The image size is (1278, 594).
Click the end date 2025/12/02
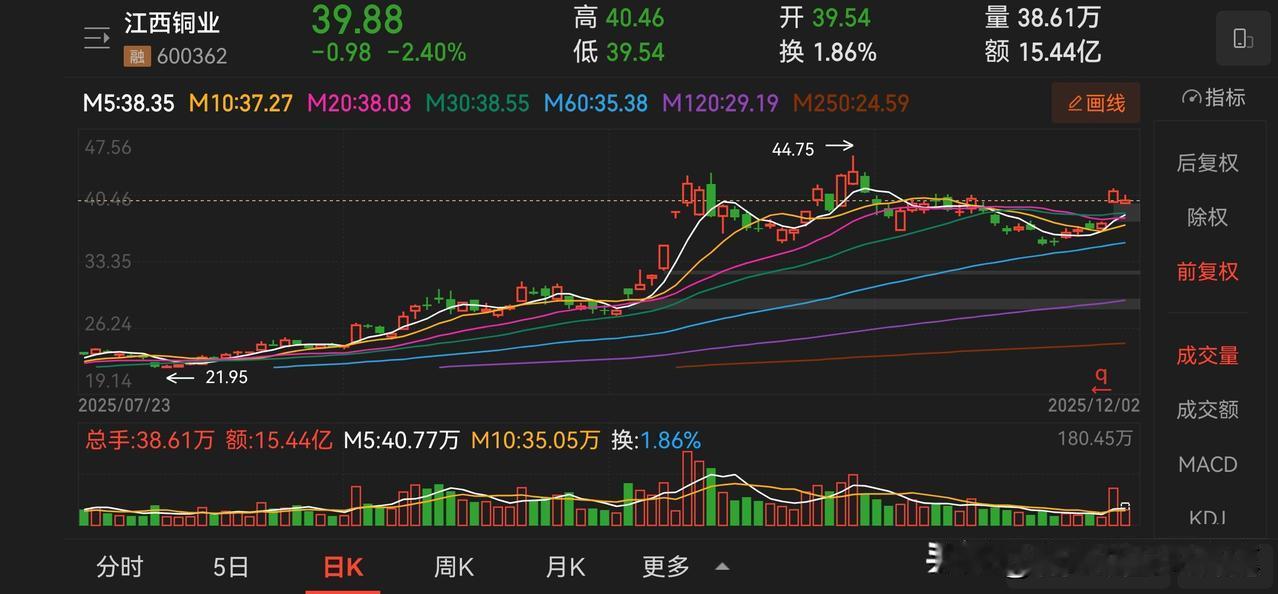(1094, 405)
